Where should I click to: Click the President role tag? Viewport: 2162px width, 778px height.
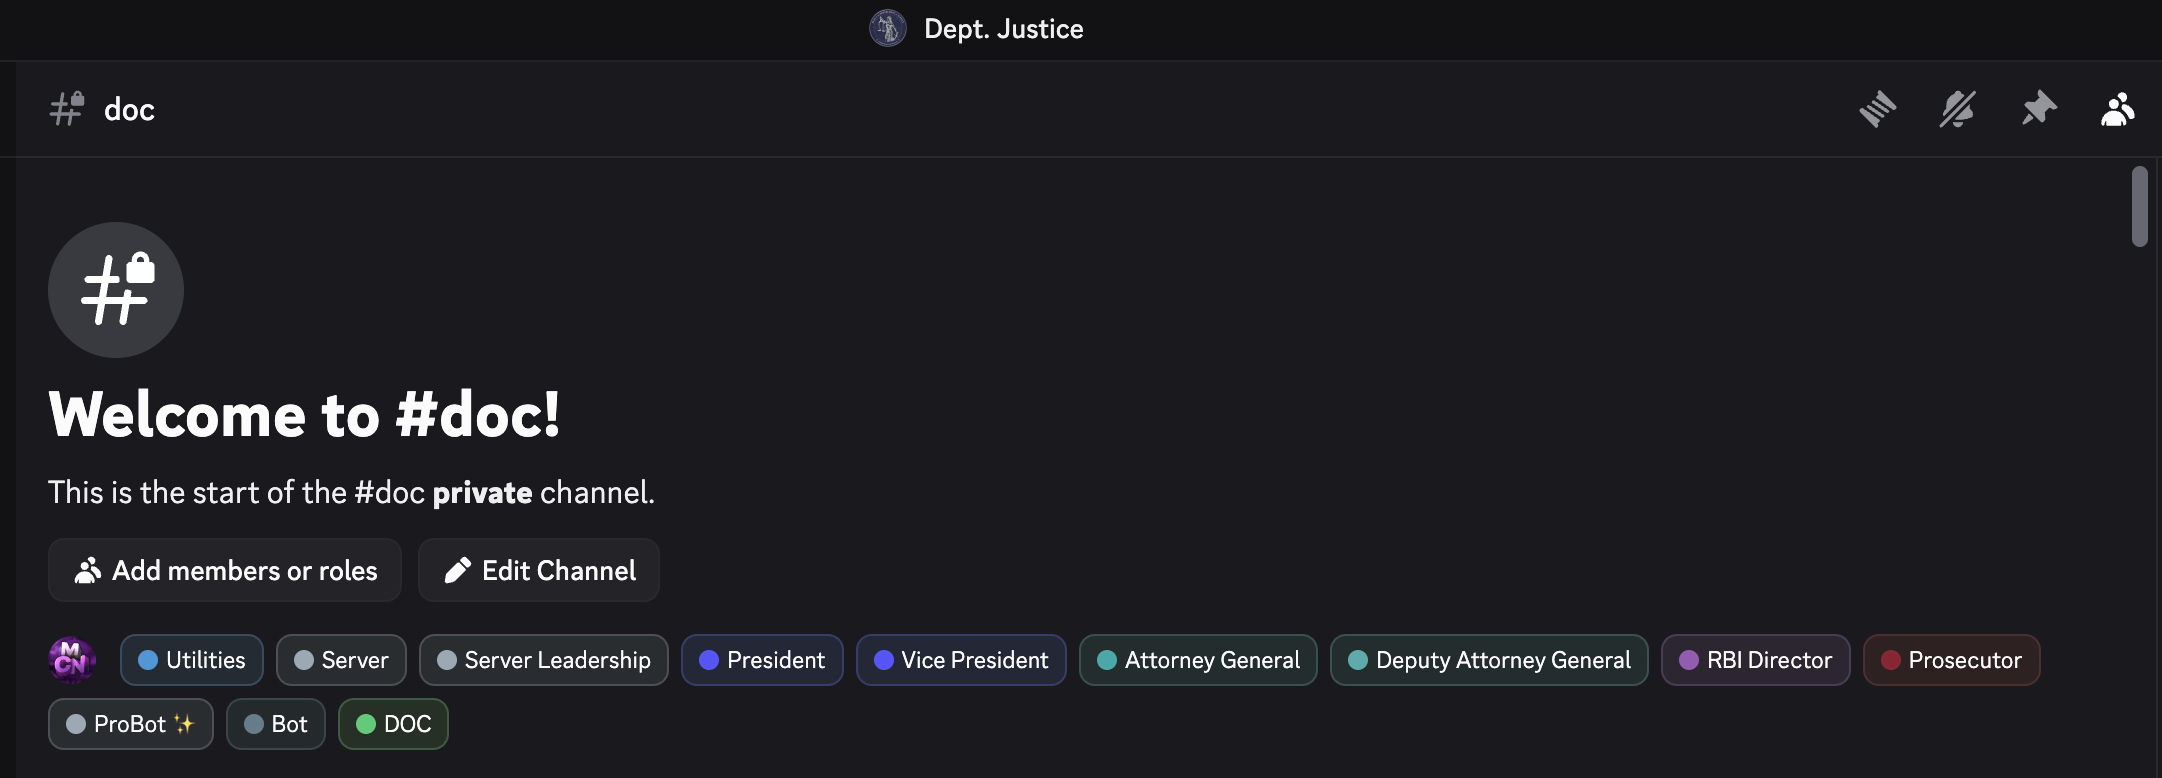pos(762,660)
